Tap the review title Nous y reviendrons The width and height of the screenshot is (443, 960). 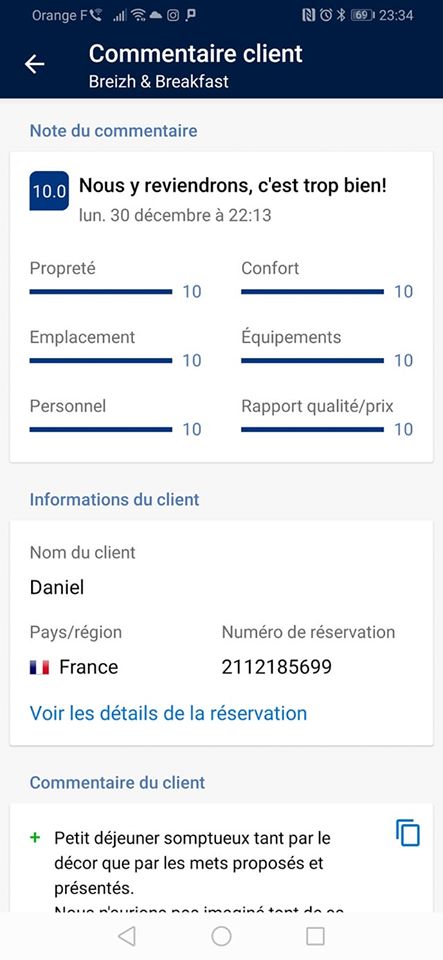click(x=233, y=186)
